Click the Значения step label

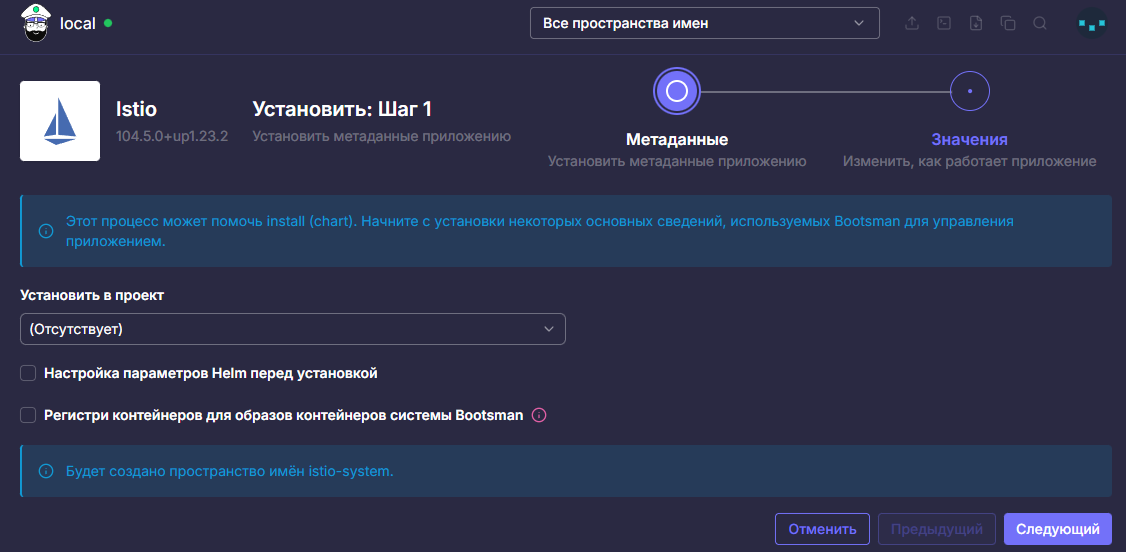969,139
